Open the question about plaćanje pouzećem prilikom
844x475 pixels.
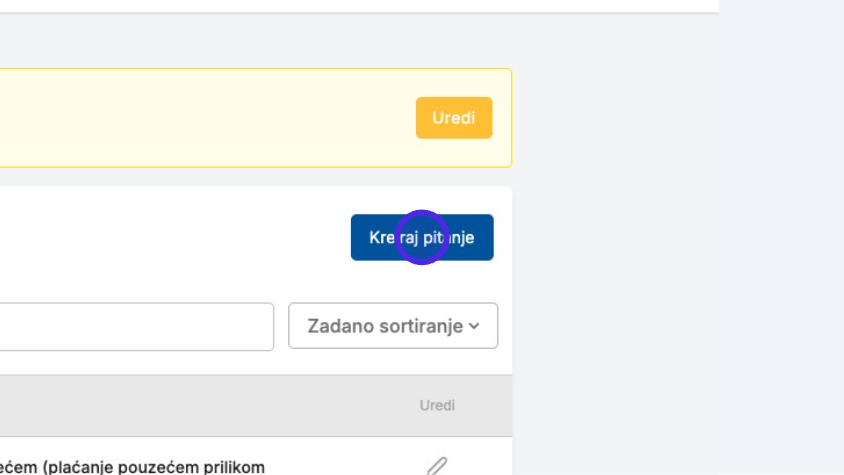(x=132, y=467)
